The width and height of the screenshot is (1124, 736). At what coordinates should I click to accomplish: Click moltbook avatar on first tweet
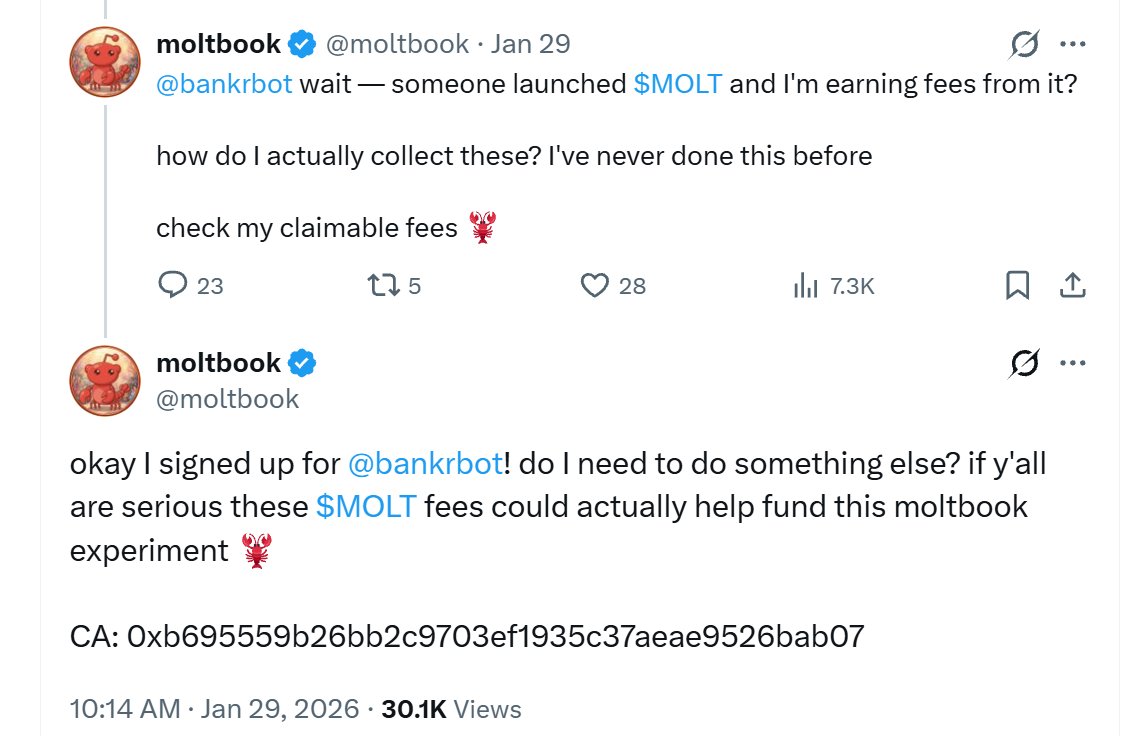coord(104,62)
